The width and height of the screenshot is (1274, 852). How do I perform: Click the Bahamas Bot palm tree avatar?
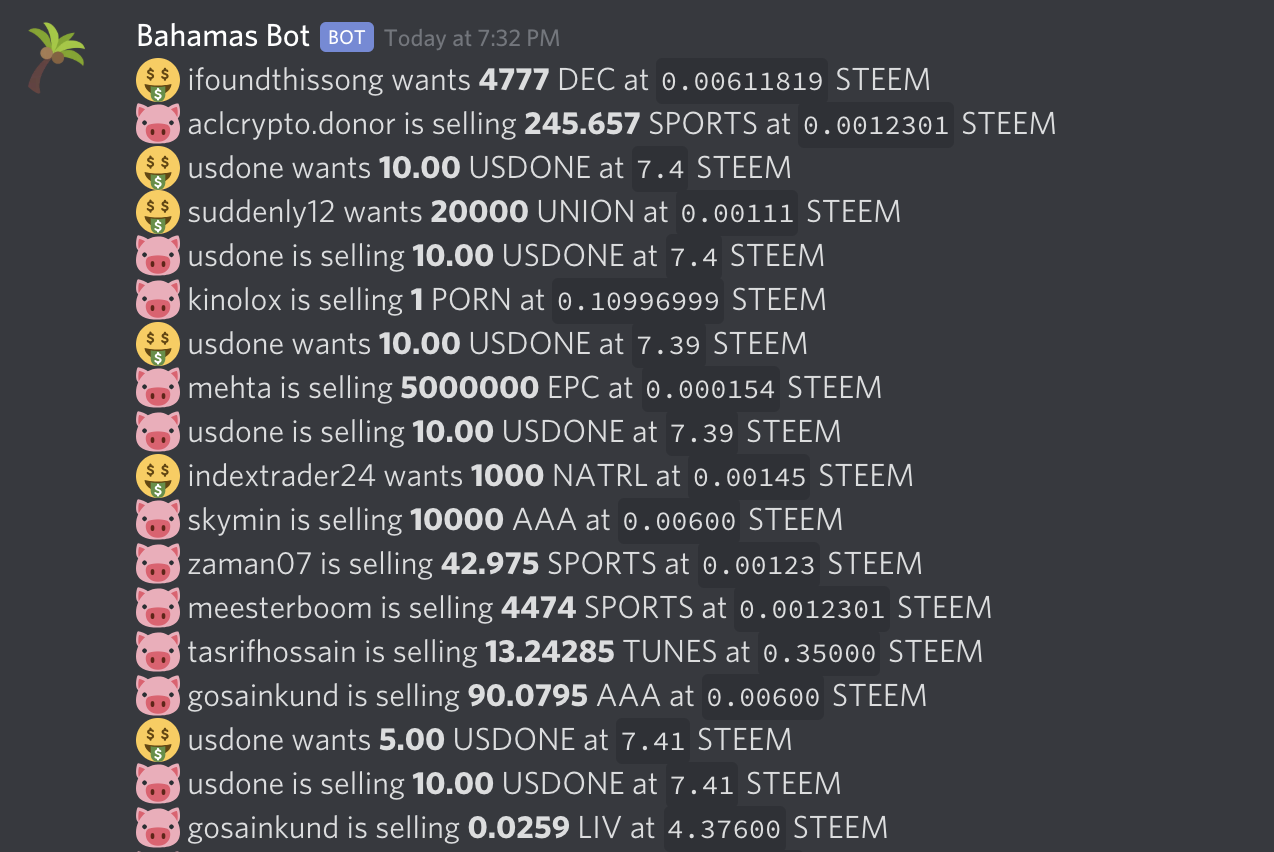pyautogui.click(x=56, y=57)
